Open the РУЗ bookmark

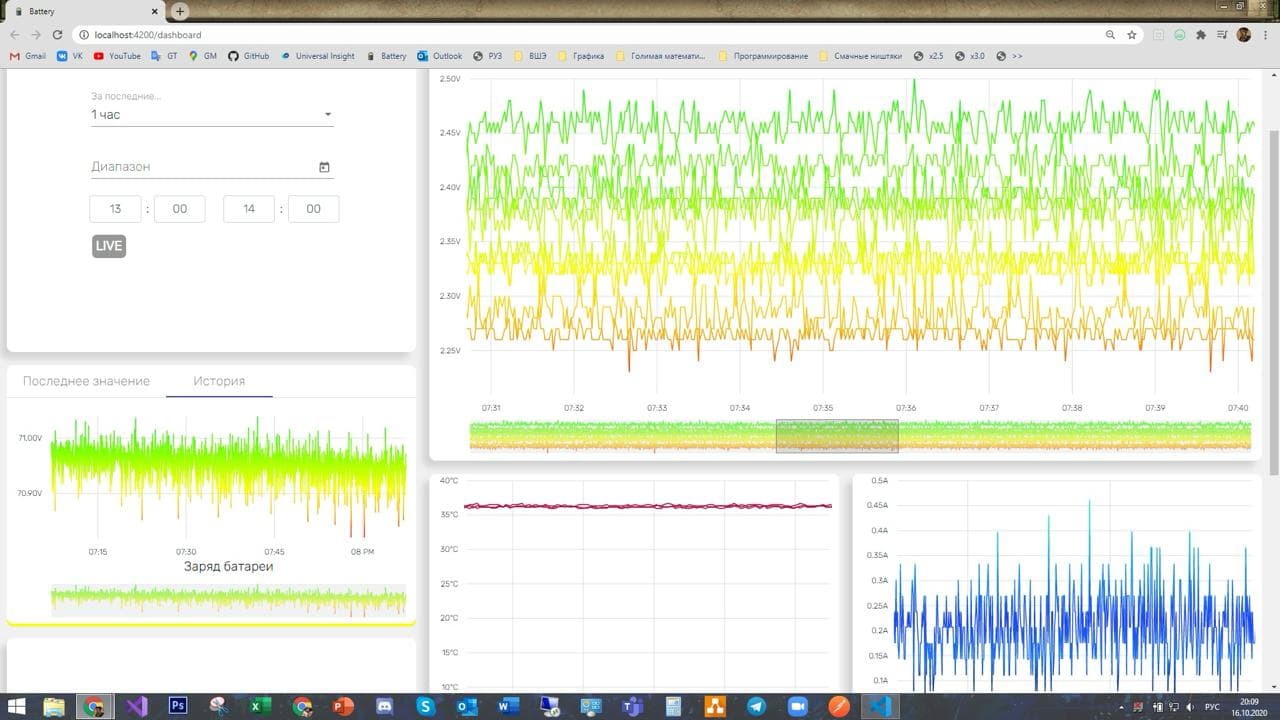(x=488, y=56)
